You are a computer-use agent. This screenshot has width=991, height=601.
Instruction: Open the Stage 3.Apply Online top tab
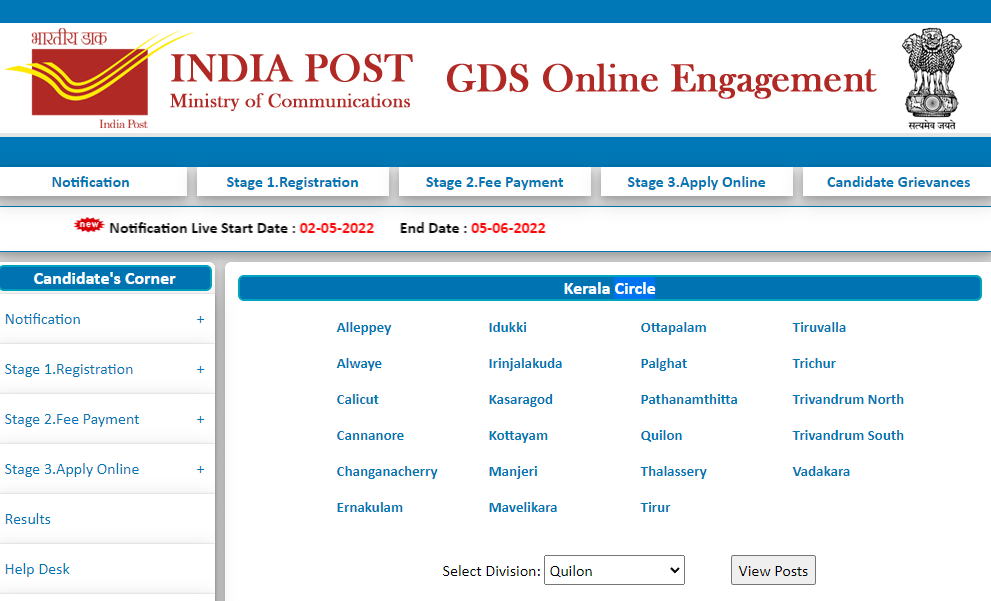[x=696, y=182]
